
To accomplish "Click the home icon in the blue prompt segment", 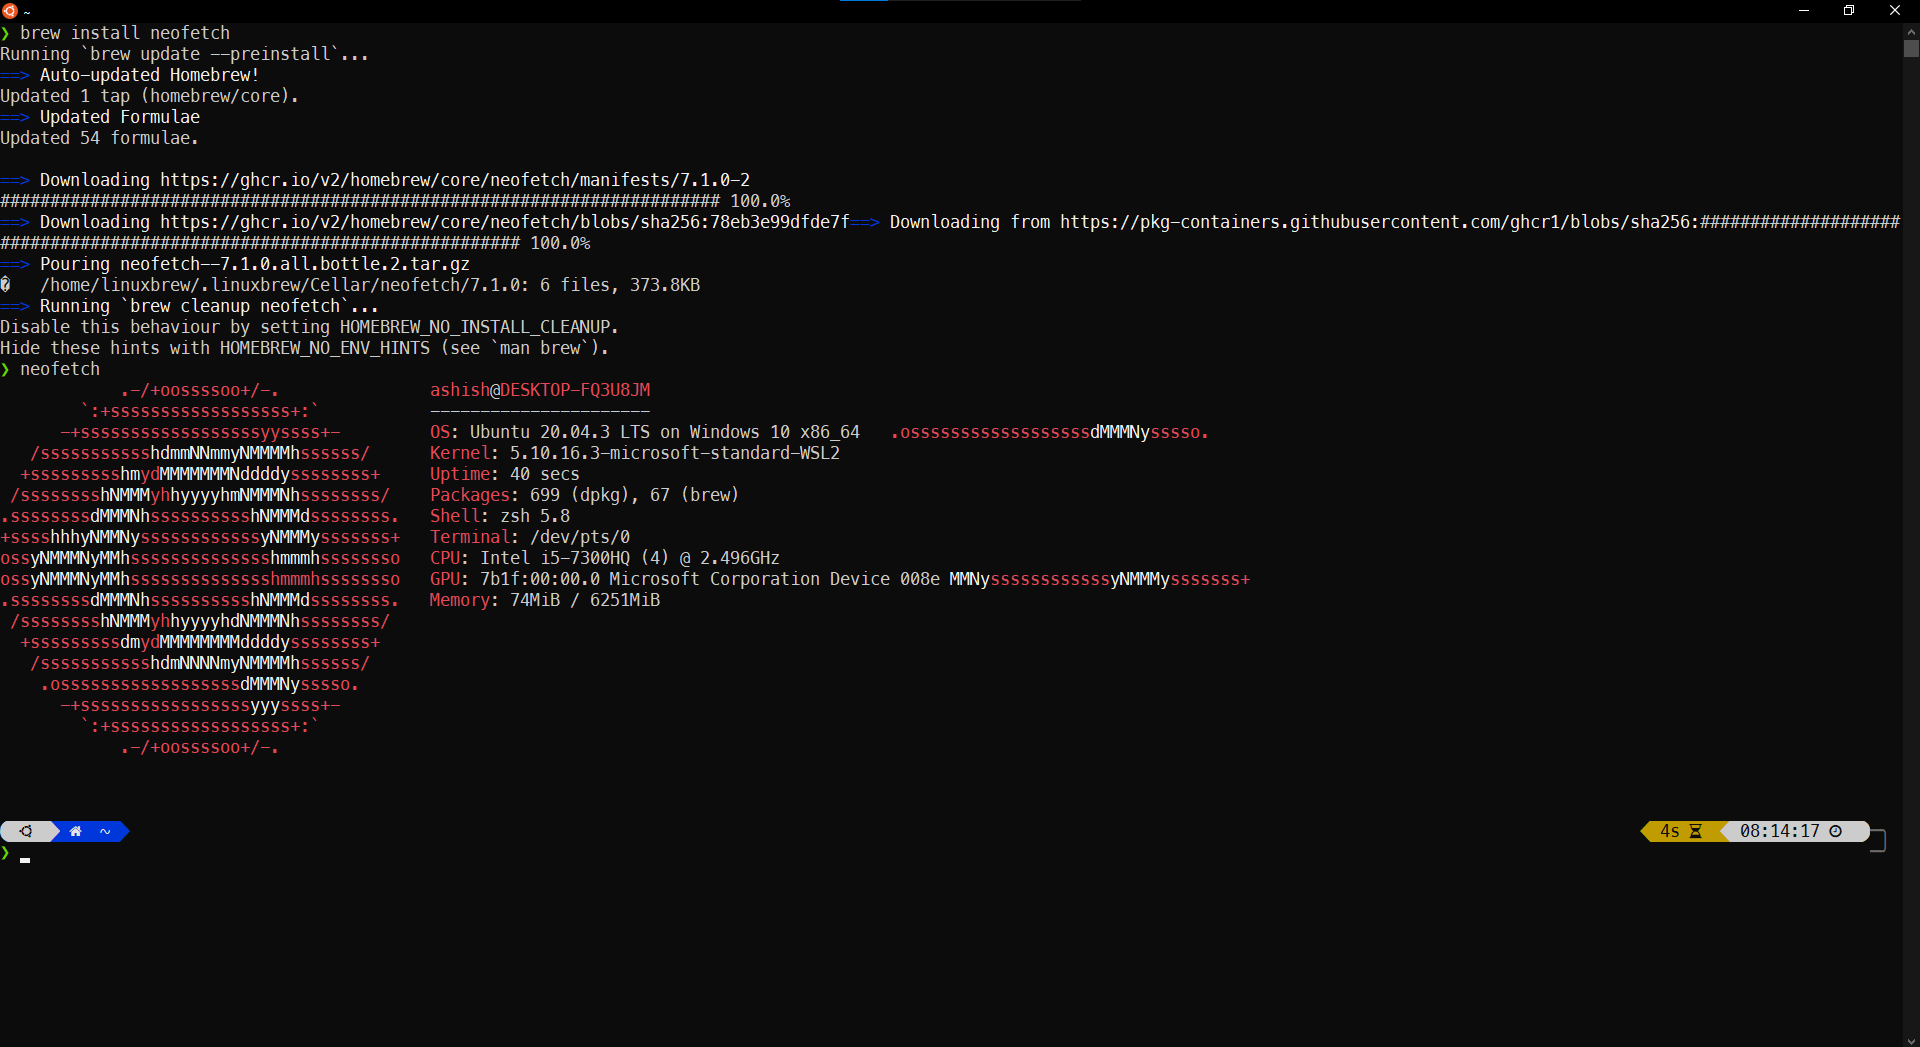I will point(74,831).
